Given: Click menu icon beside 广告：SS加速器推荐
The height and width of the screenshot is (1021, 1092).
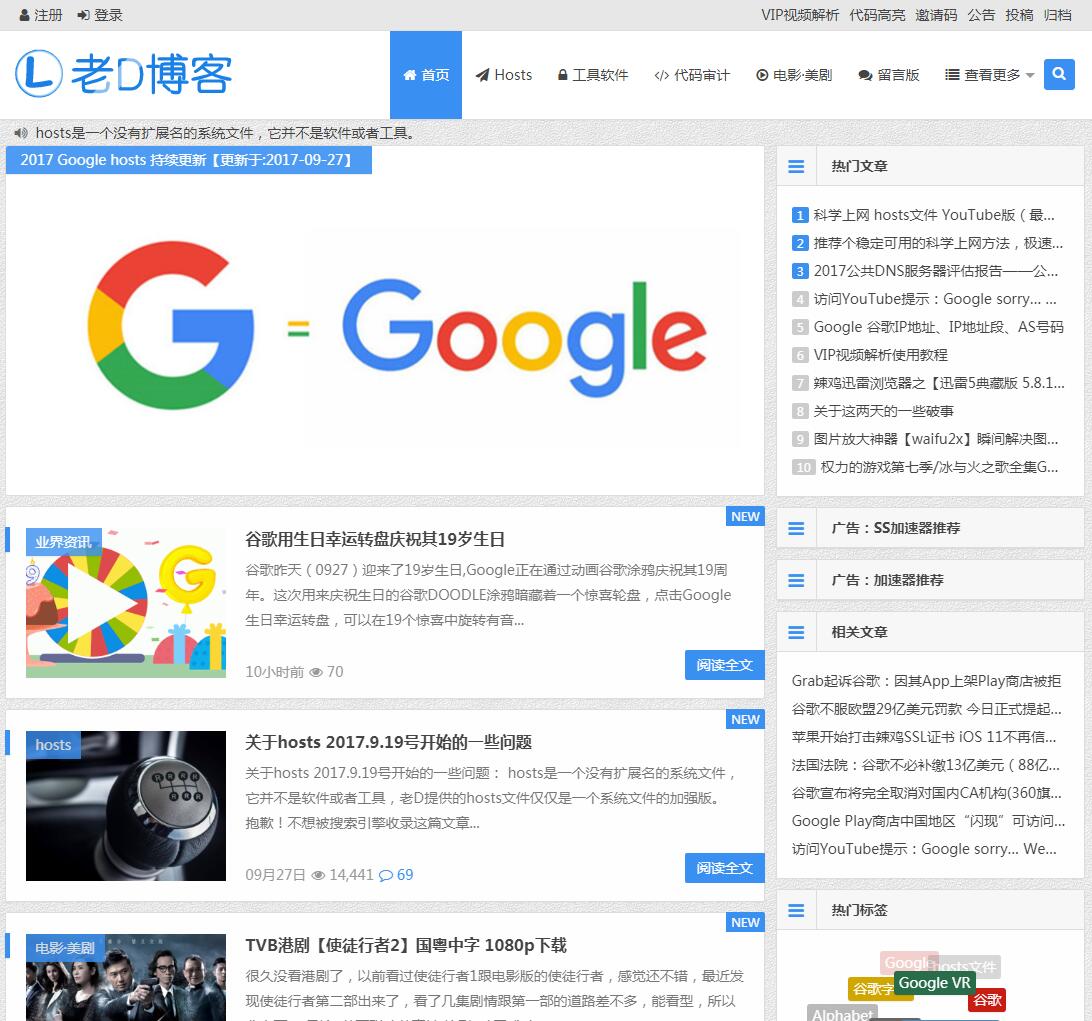Looking at the screenshot, I should coord(796,528).
